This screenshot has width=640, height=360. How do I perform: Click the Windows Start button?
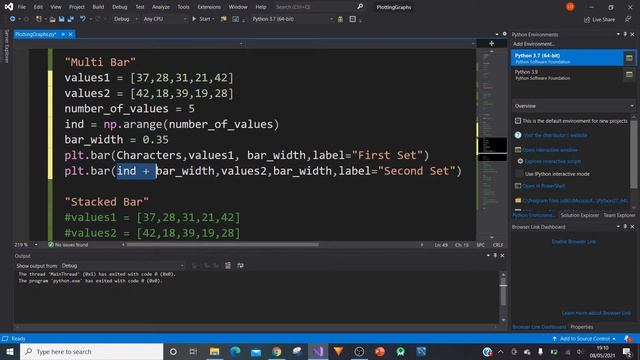[10, 351]
